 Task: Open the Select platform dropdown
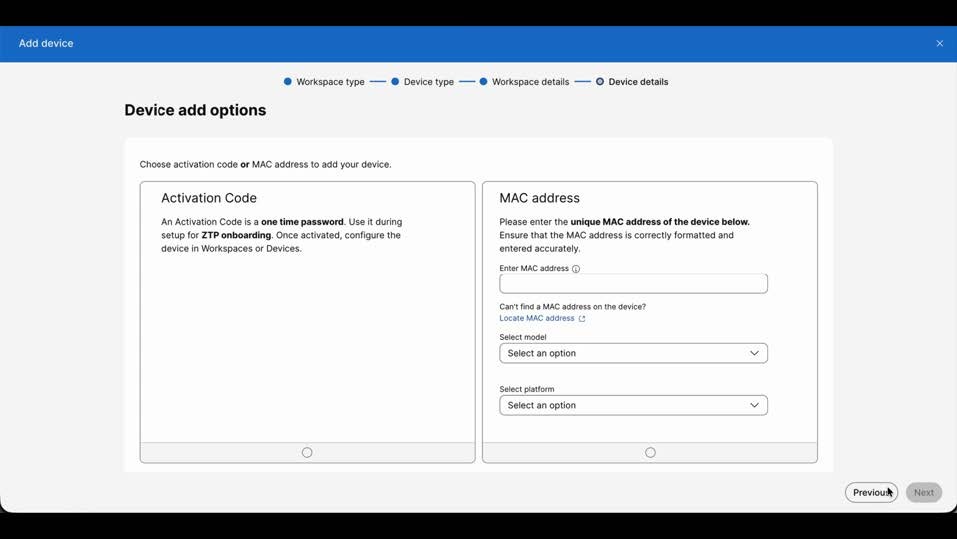[x=632, y=405]
